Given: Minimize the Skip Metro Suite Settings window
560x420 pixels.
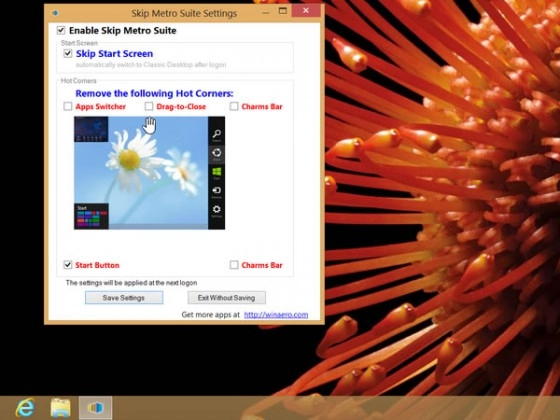Looking at the screenshot, I should pyautogui.click(x=265, y=12).
